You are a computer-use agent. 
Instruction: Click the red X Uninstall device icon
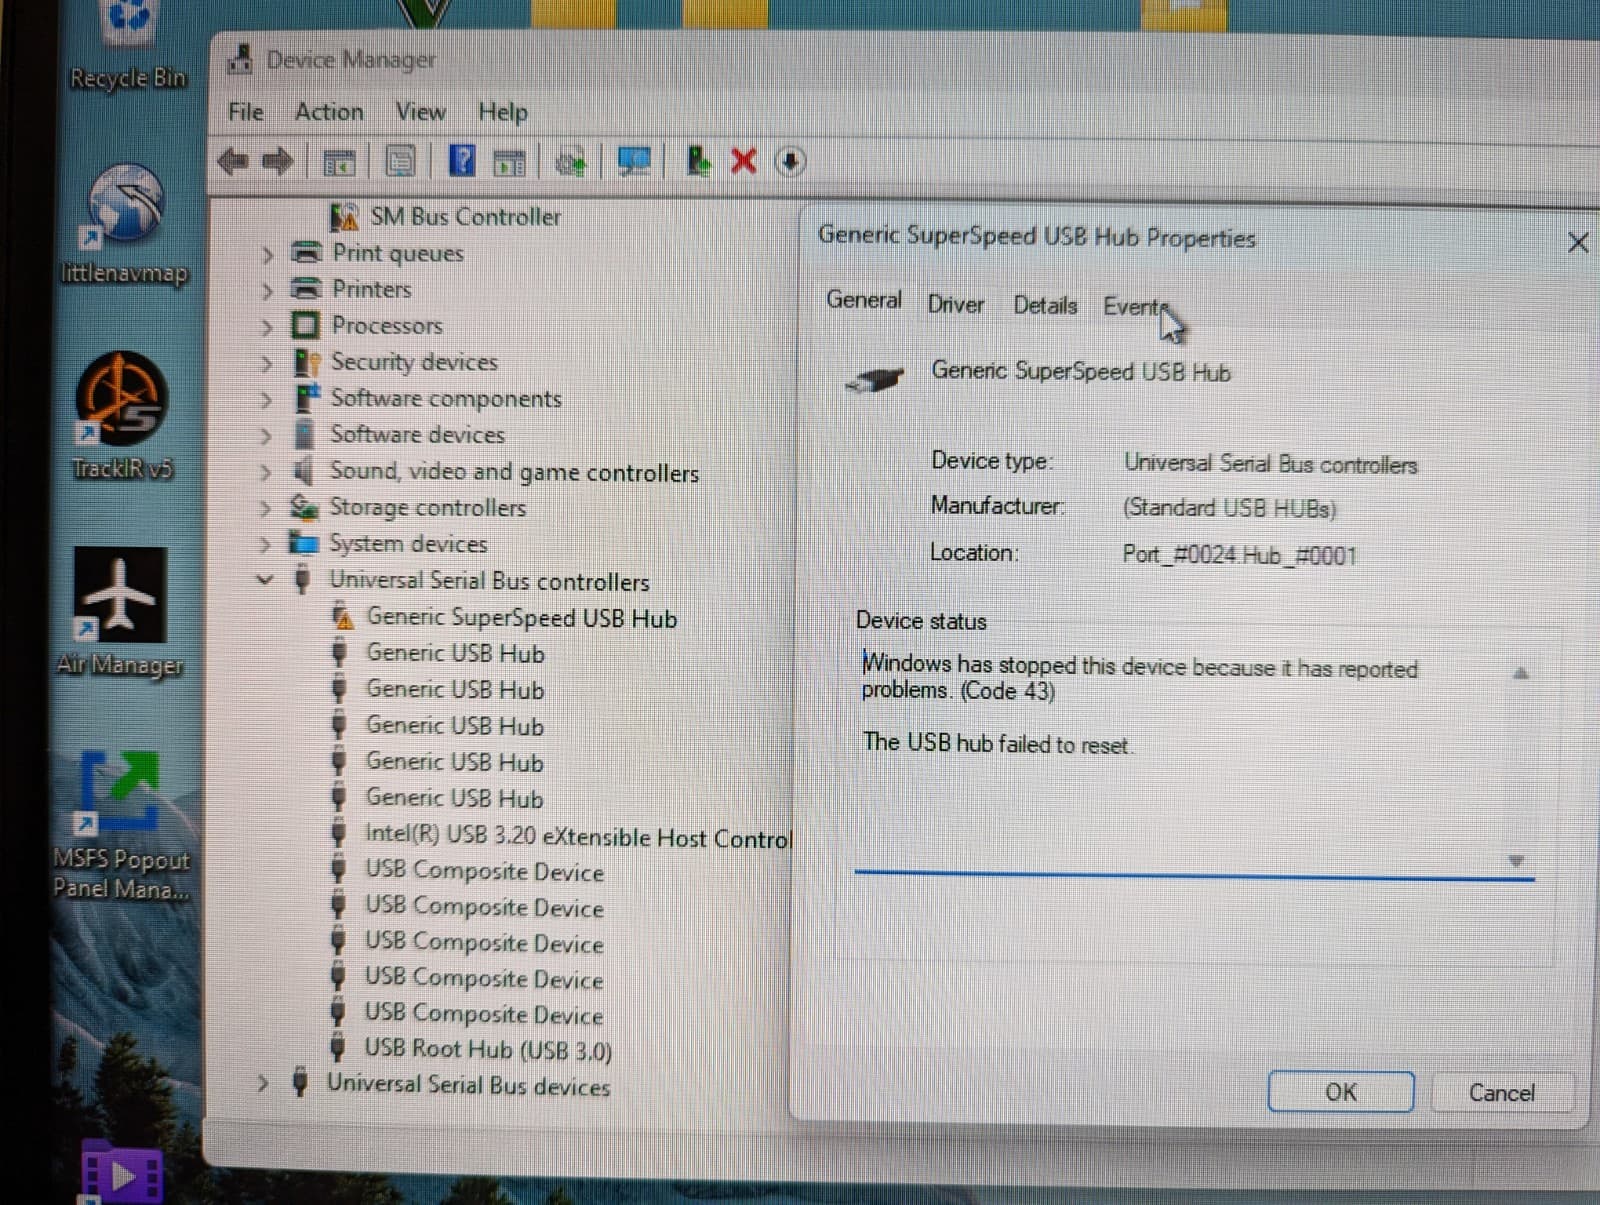pos(743,161)
